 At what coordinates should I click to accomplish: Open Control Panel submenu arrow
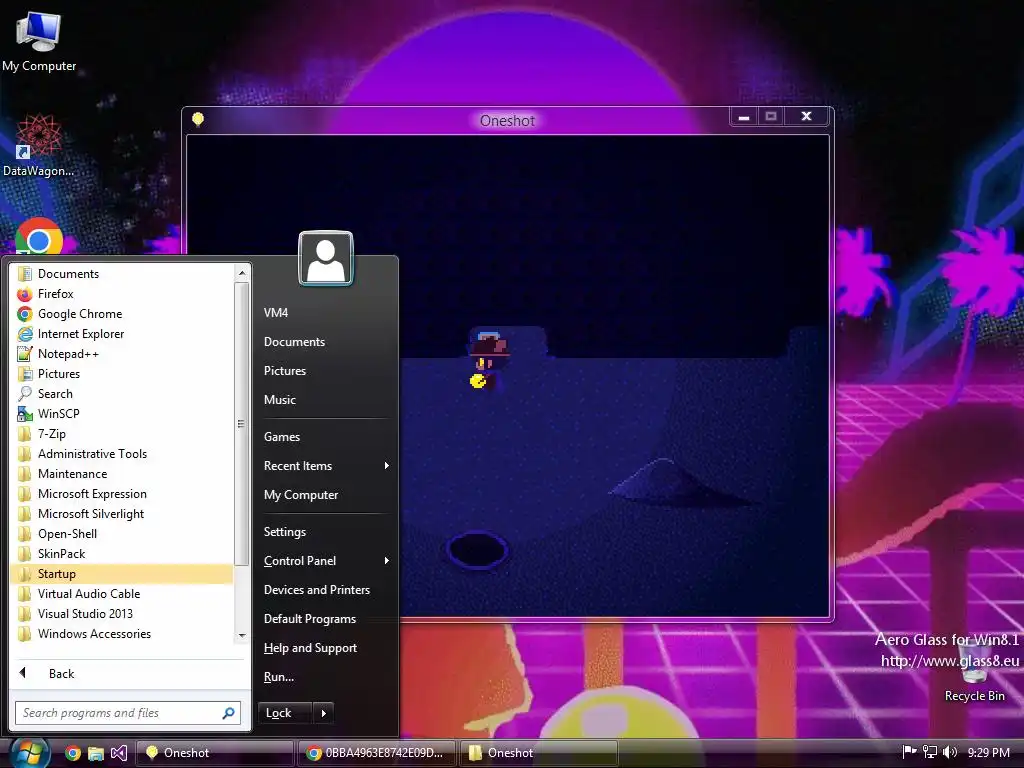[387, 560]
